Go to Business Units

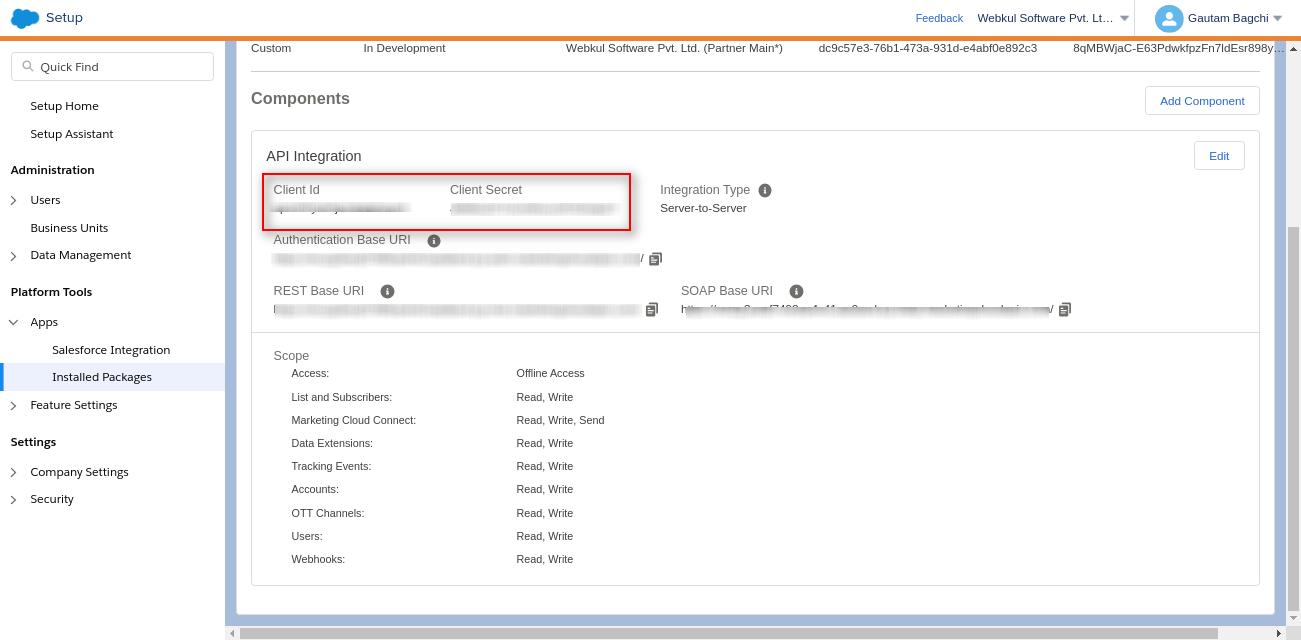tap(69, 228)
